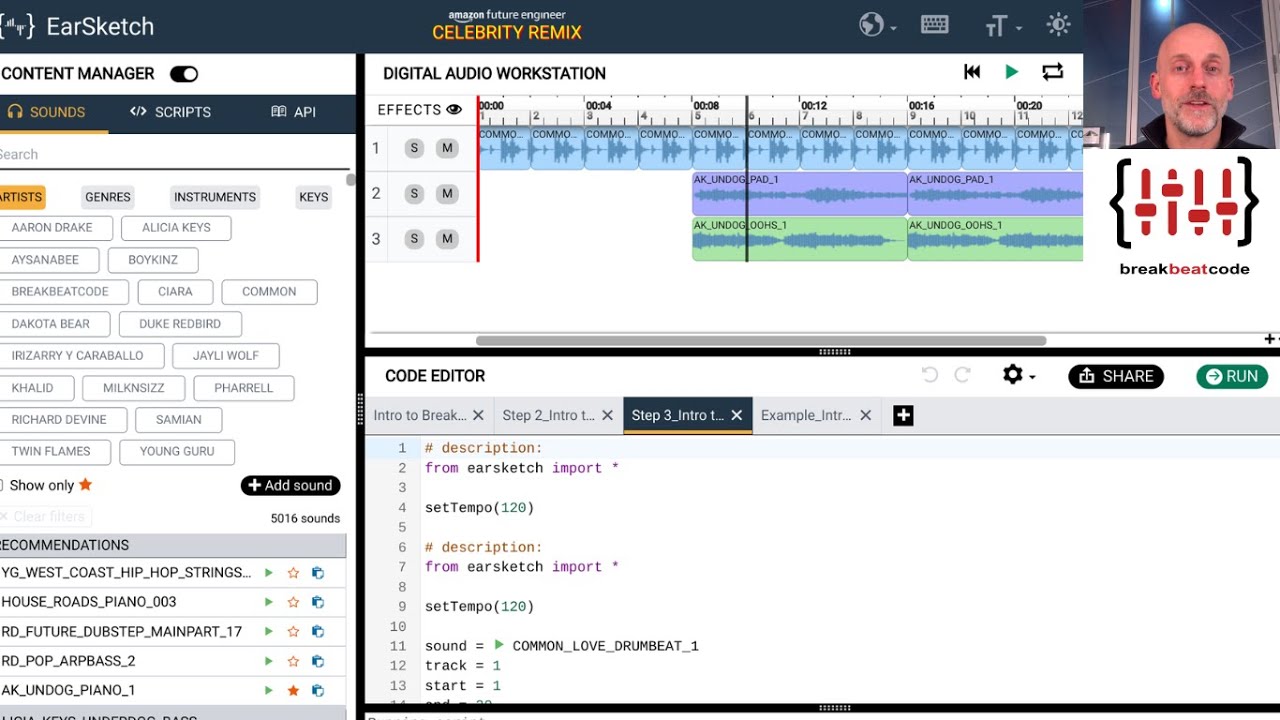1280x720 pixels.
Task: Expand the Genres filter
Action: (x=108, y=197)
